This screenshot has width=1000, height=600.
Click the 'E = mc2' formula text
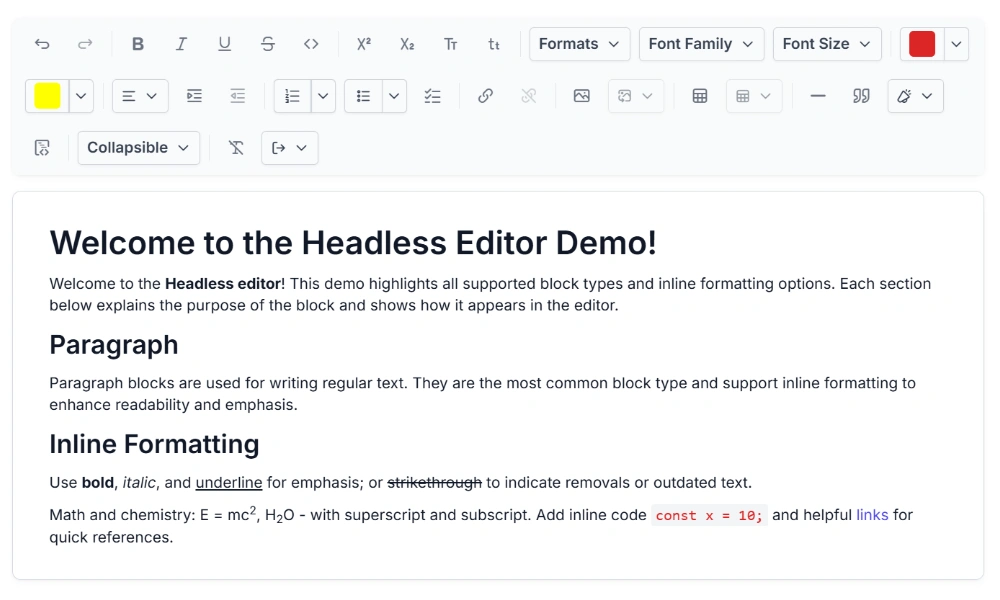coord(228,513)
